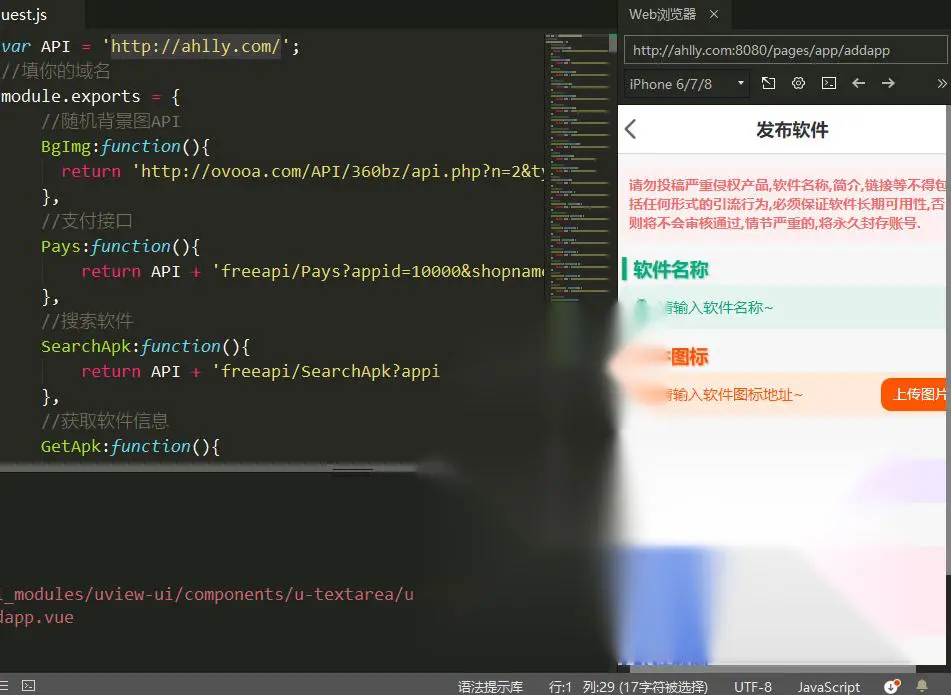
Task: Open the browser developer console icon
Action: 828,83
